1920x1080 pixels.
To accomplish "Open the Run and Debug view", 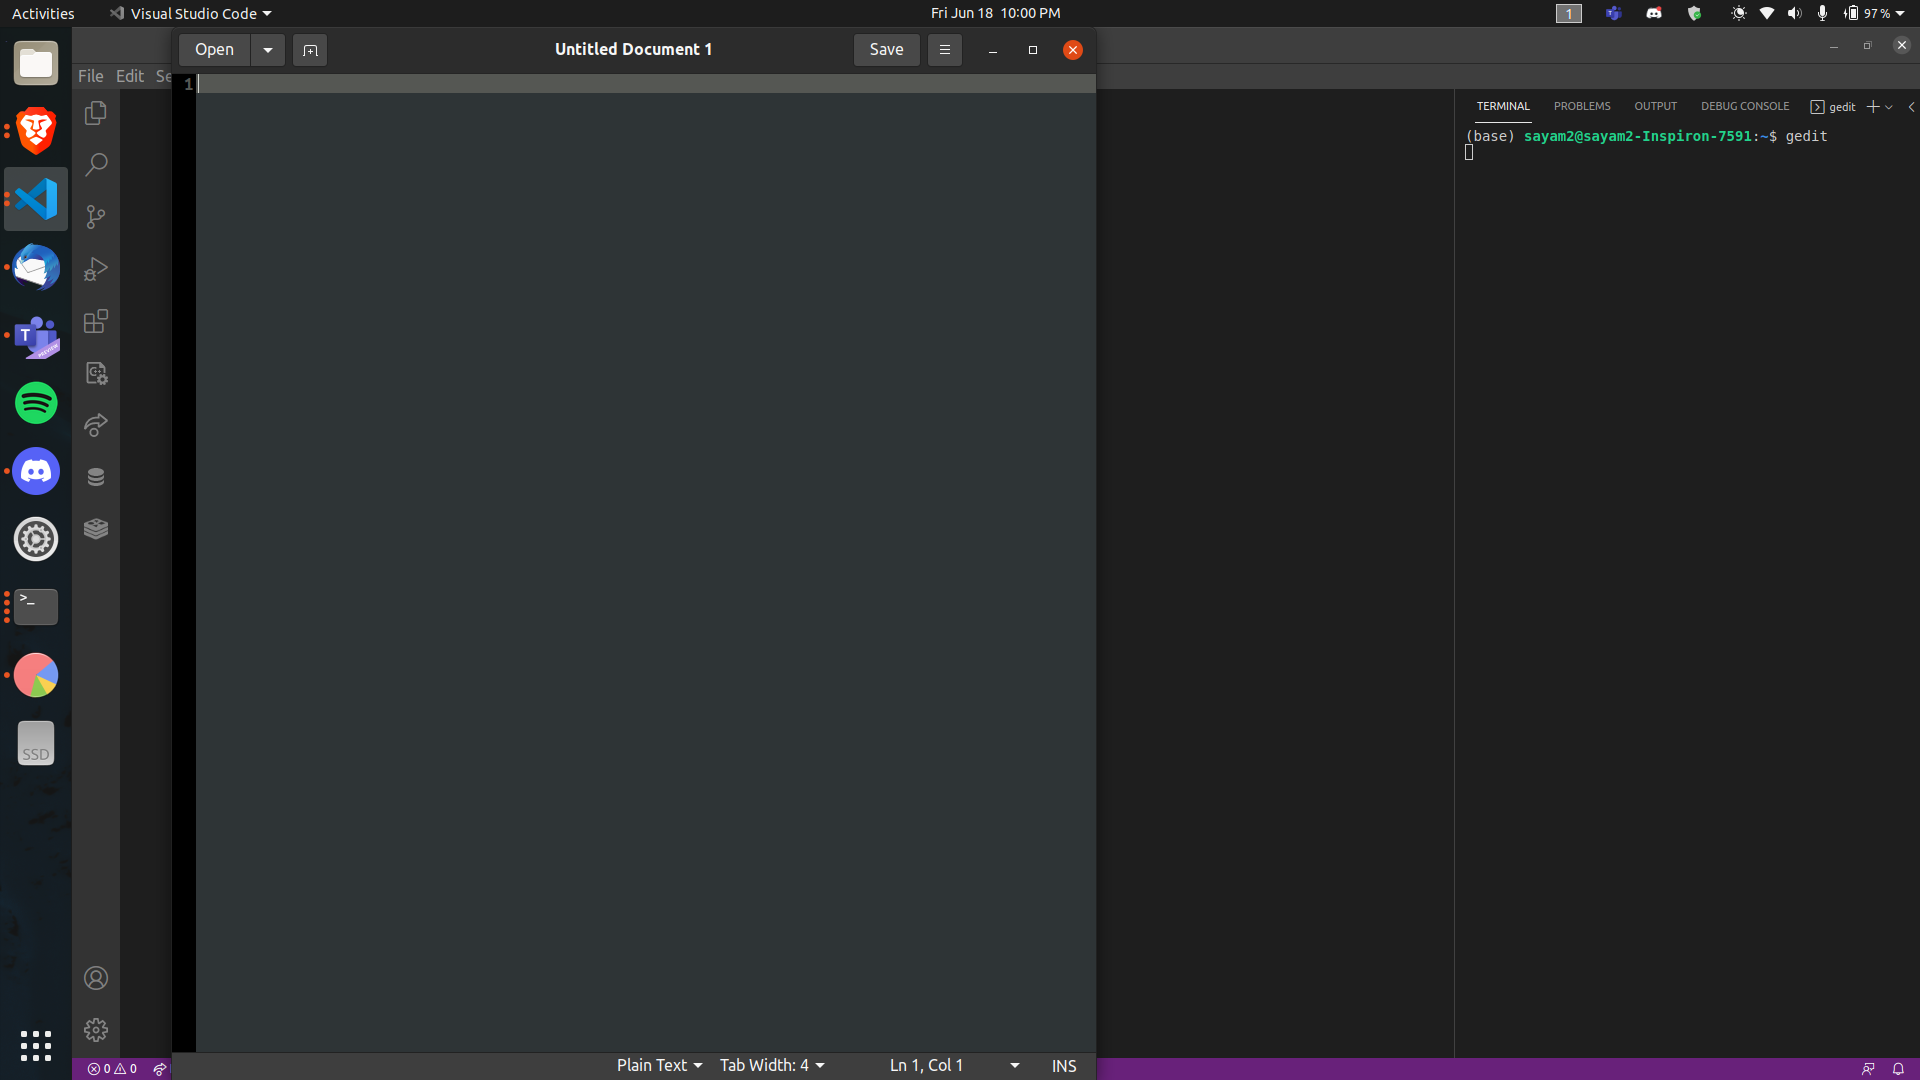I will pos(95,269).
